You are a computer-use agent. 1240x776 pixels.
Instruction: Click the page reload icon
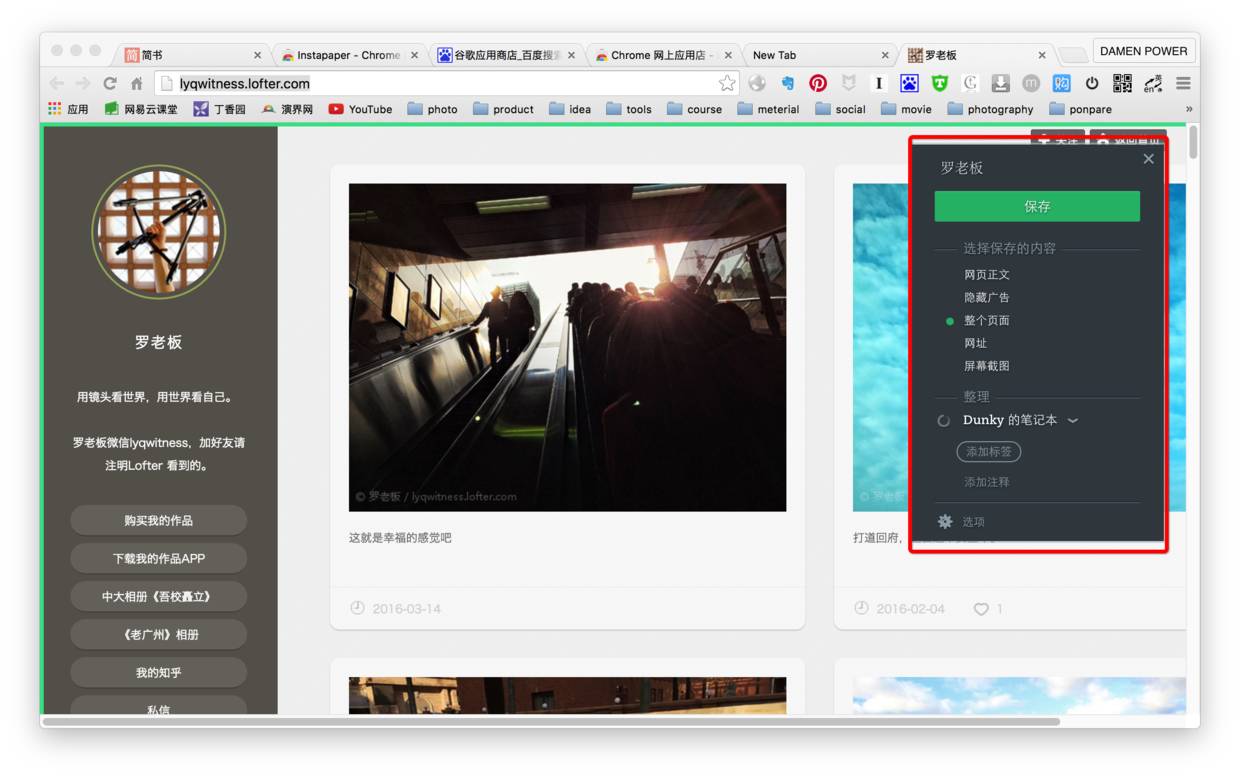point(110,83)
